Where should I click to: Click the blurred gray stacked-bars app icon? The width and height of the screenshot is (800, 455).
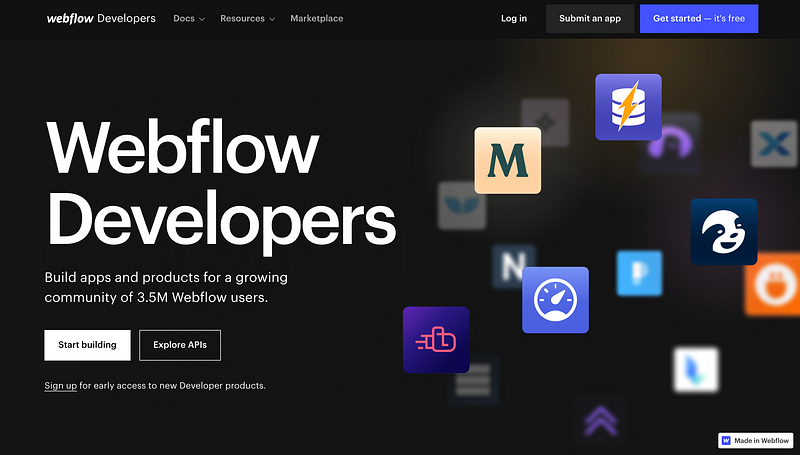click(x=473, y=380)
